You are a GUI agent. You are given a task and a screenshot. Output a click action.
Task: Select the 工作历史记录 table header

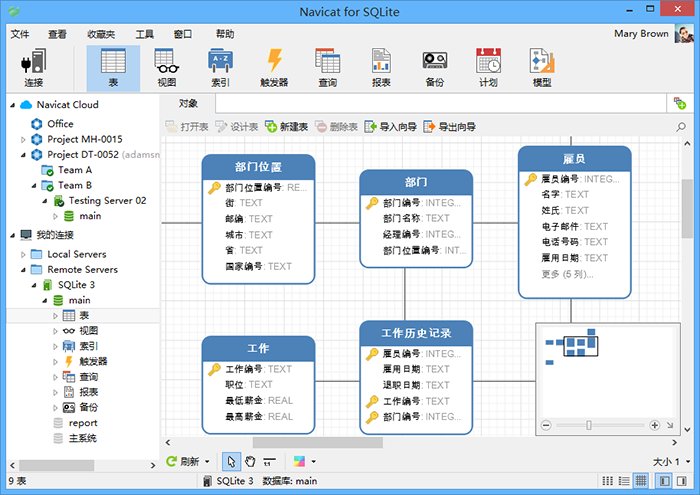[416, 333]
